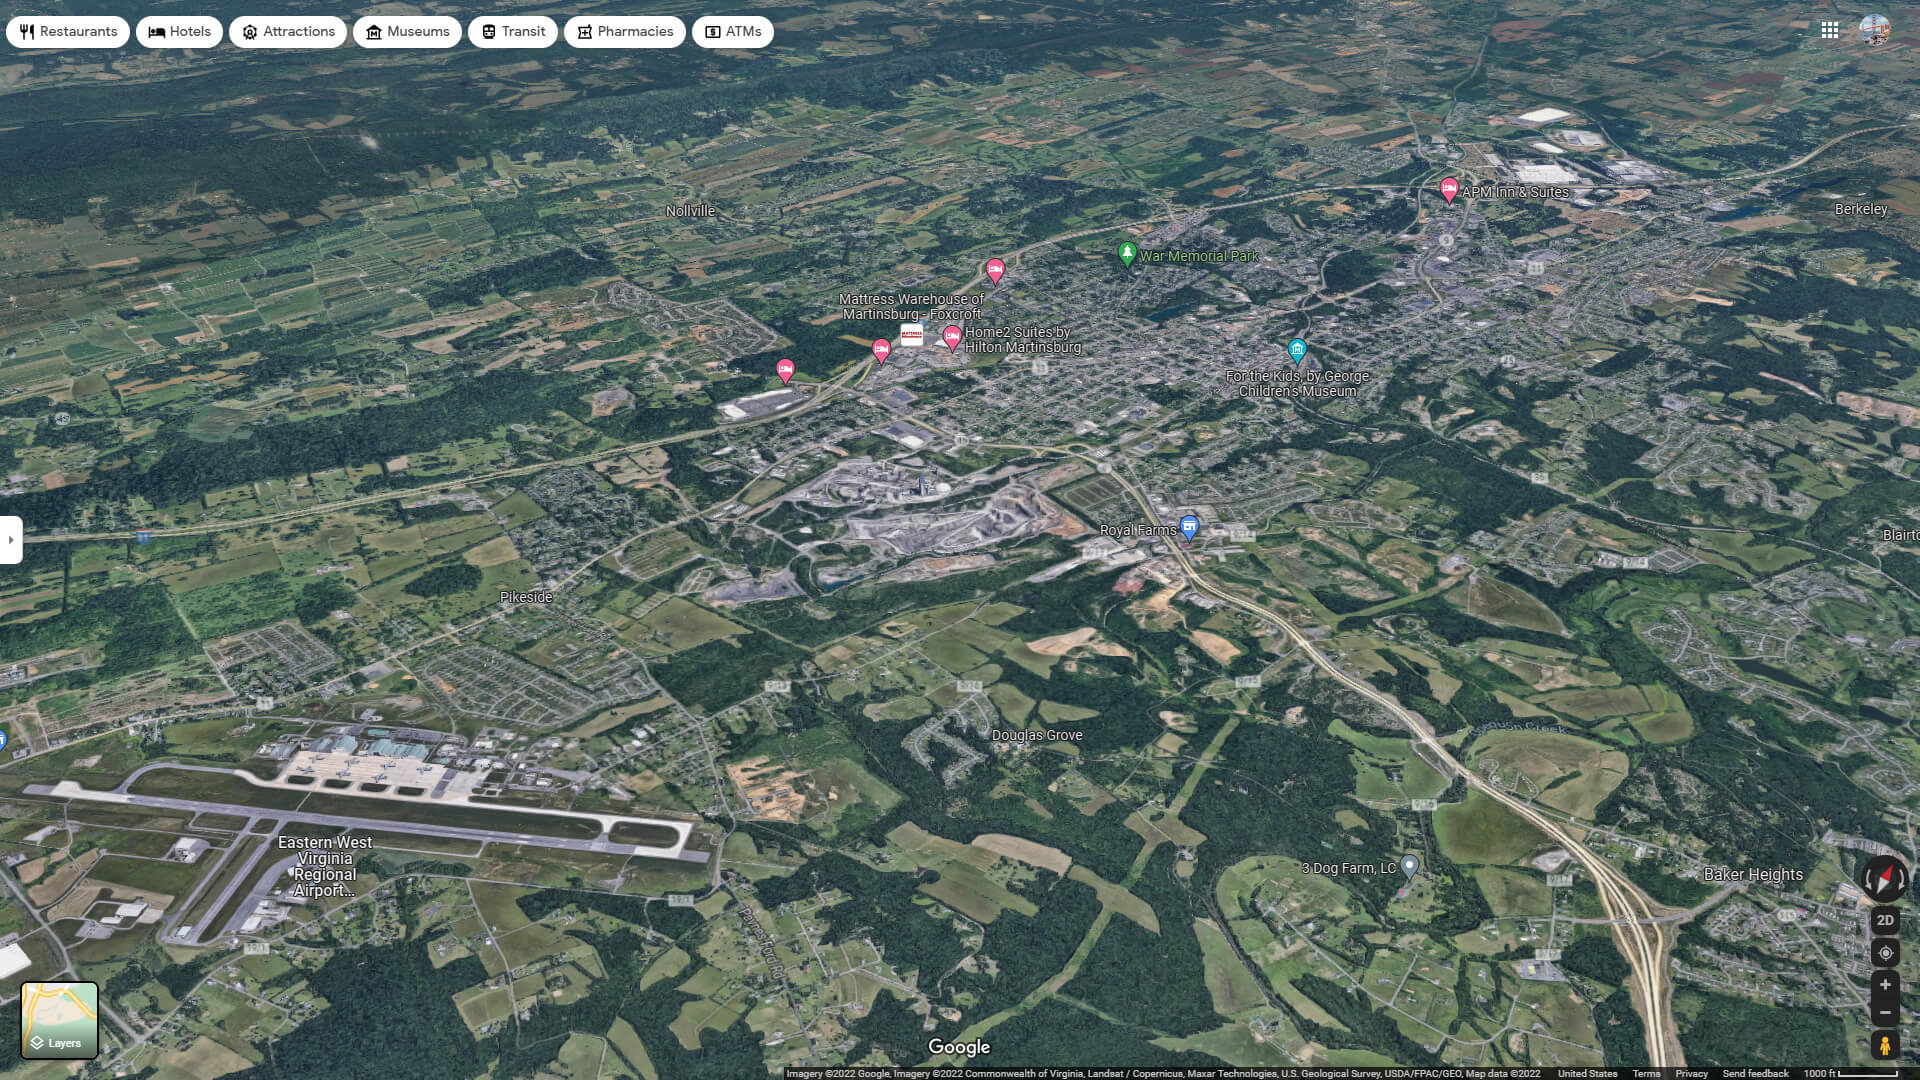Zoom in with the plus button
The width and height of the screenshot is (1920, 1080).
pyautogui.click(x=1884, y=985)
